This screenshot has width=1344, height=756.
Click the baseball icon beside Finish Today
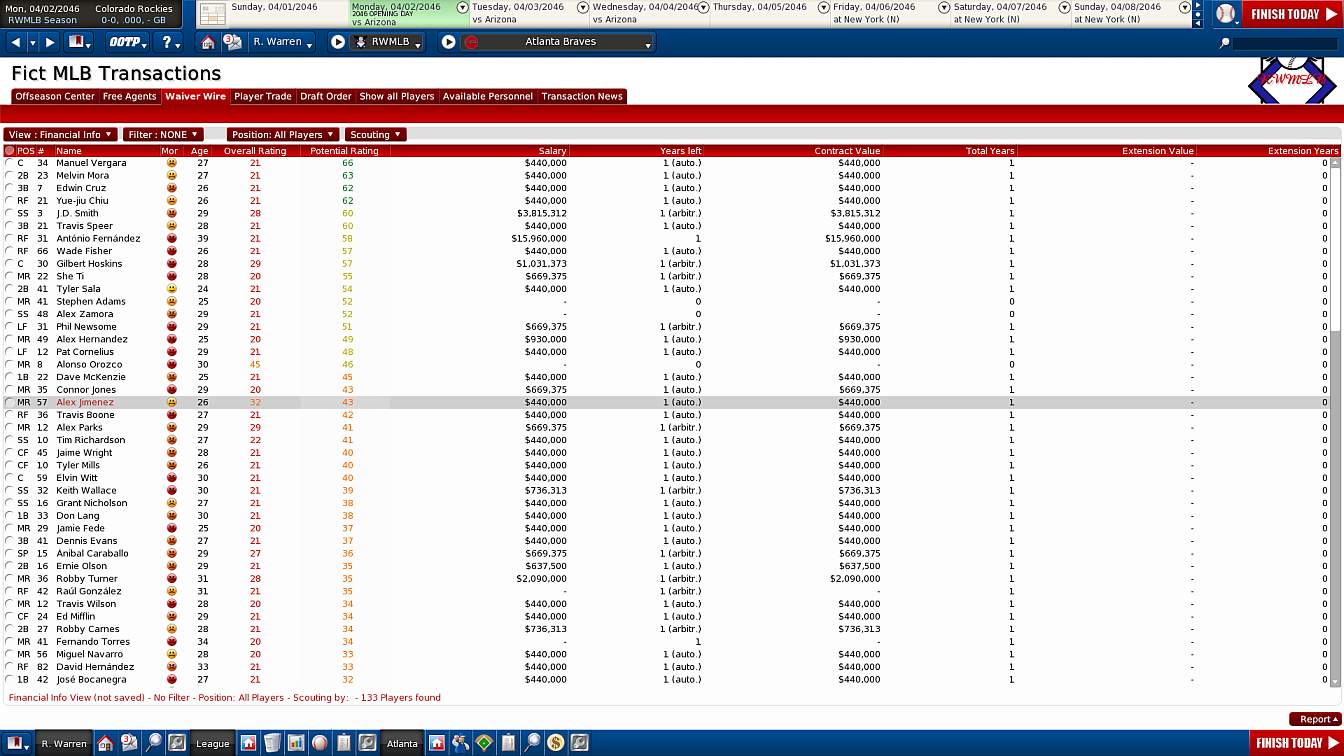click(1226, 14)
